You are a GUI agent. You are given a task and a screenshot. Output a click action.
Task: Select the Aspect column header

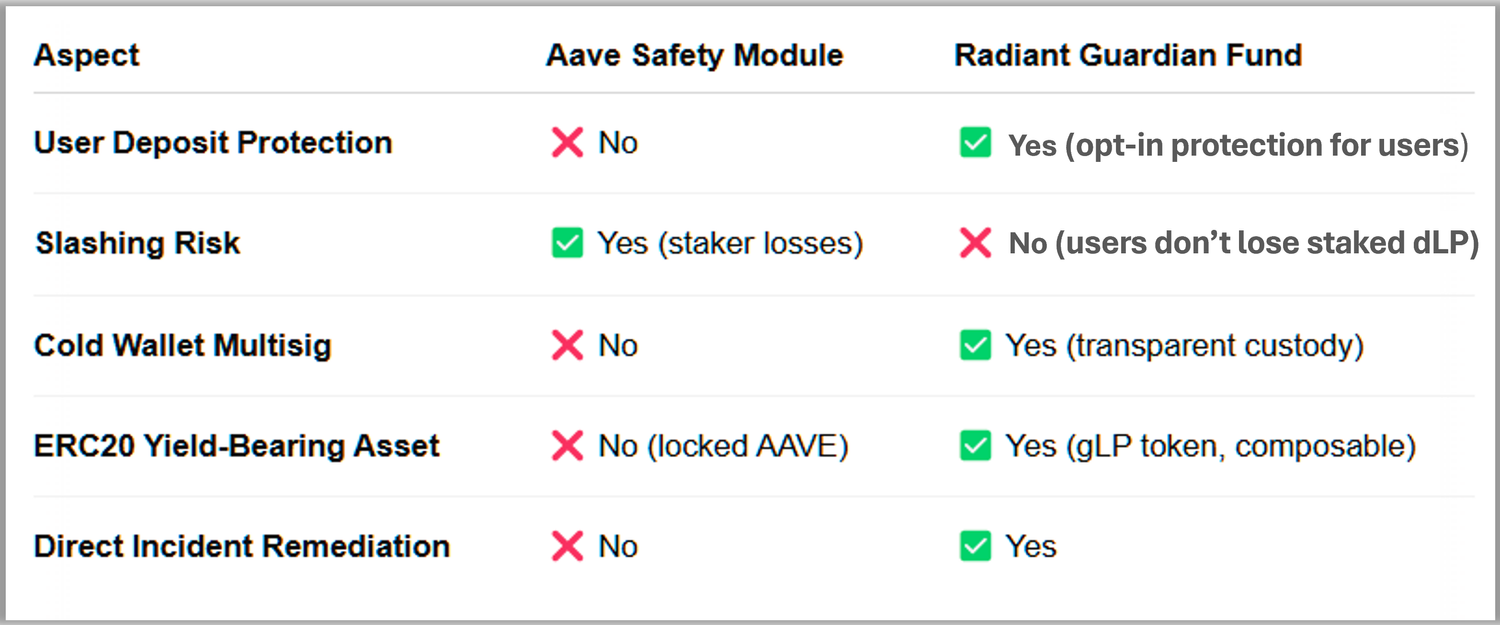click(x=86, y=55)
